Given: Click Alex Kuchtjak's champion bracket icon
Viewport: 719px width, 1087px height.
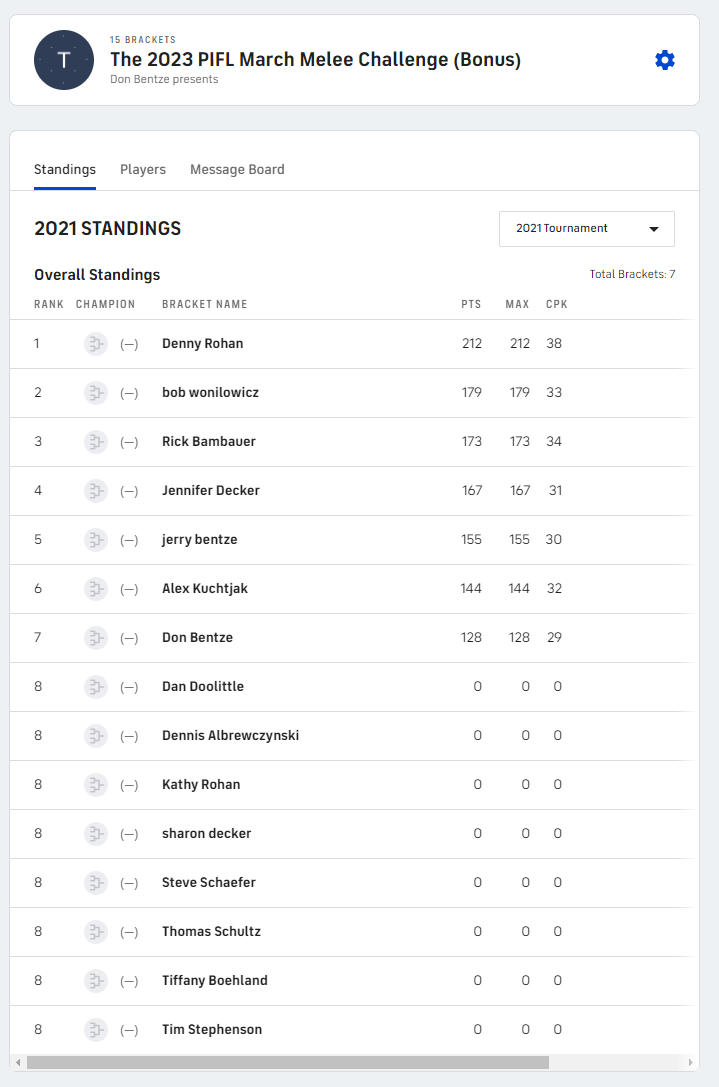Looking at the screenshot, I should point(96,589).
